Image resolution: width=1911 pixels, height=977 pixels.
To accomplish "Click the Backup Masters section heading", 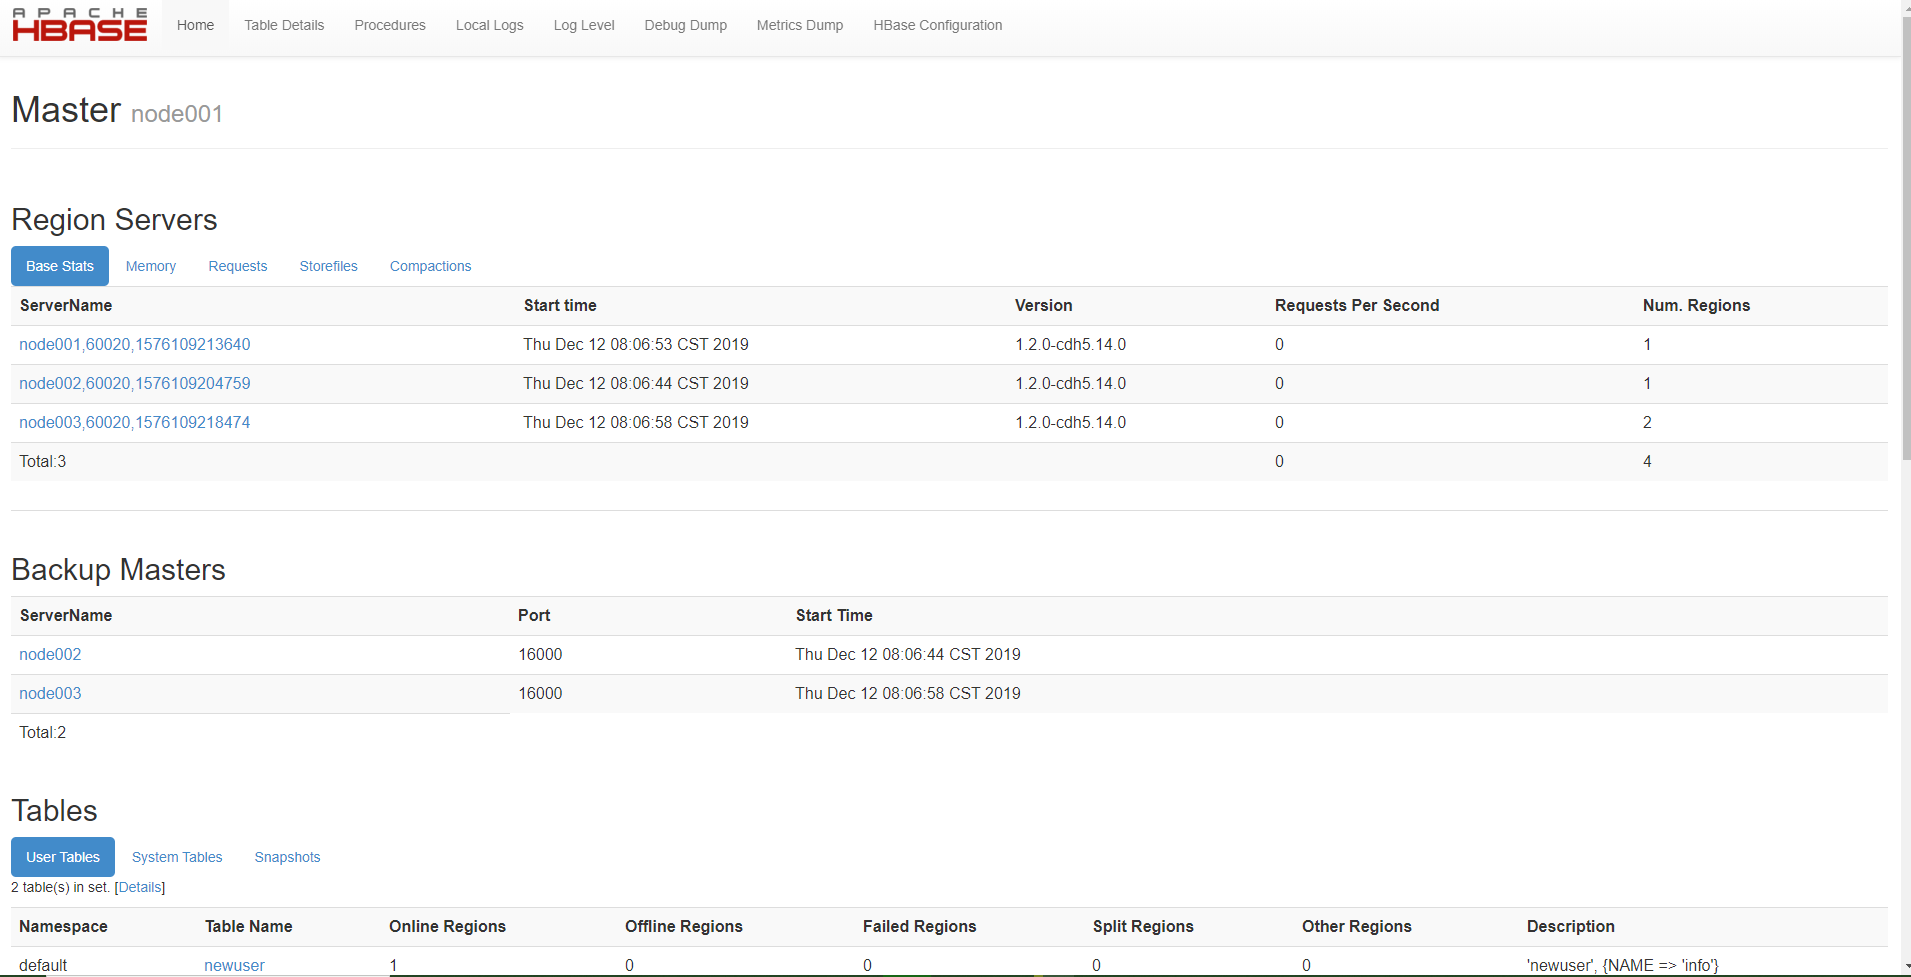I will point(119,569).
